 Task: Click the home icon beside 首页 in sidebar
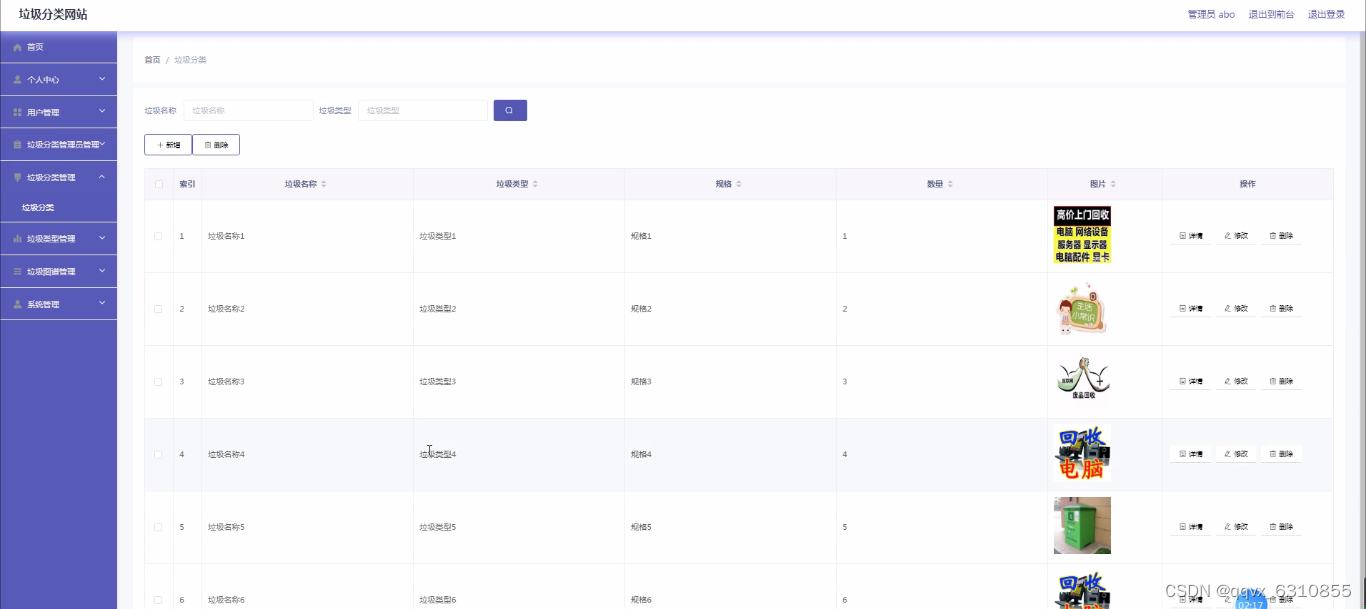click(17, 47)
